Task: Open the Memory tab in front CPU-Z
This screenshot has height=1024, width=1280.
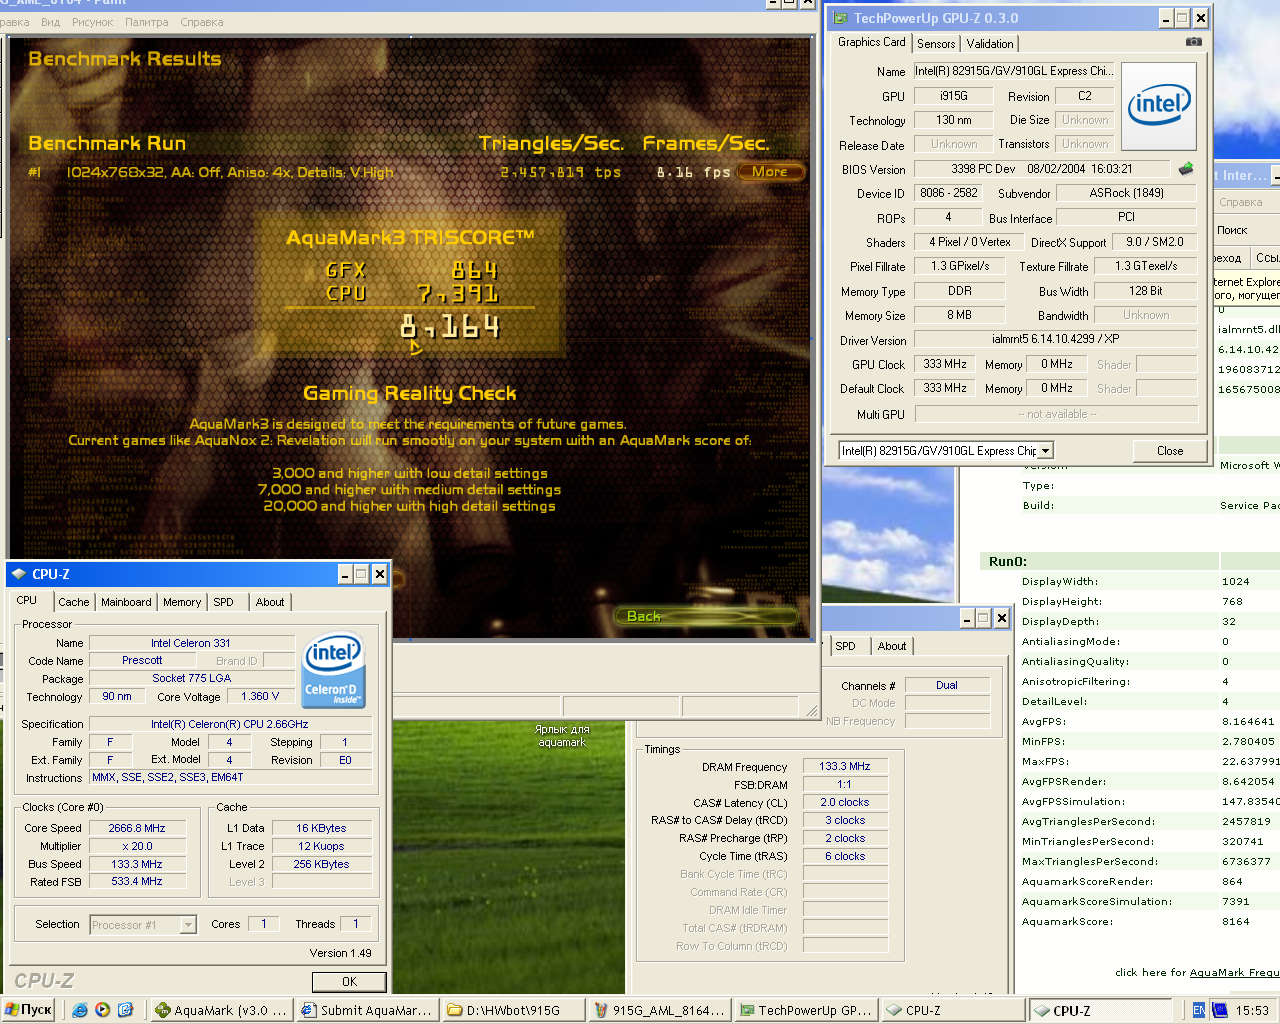Action: click(x=182, y=602)
